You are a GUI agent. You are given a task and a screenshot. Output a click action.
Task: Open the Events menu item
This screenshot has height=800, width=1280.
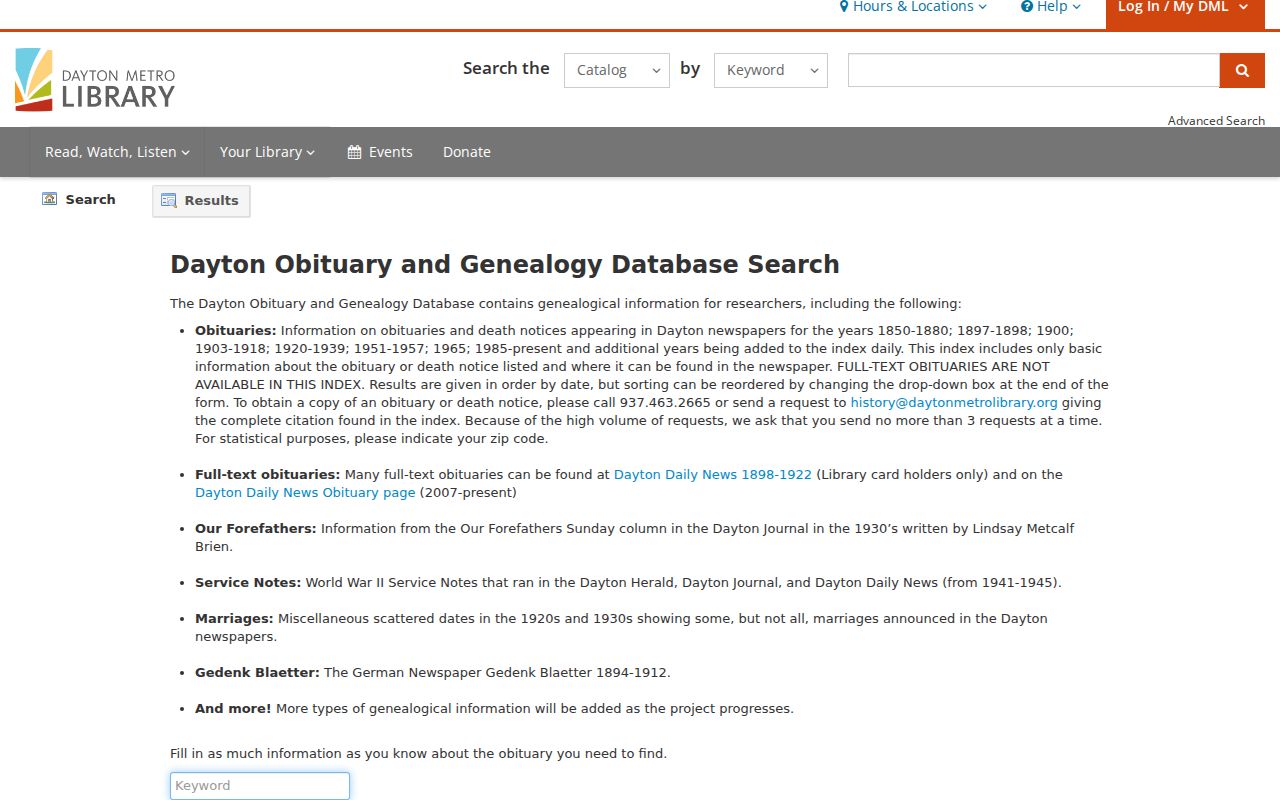coord(380,152)
